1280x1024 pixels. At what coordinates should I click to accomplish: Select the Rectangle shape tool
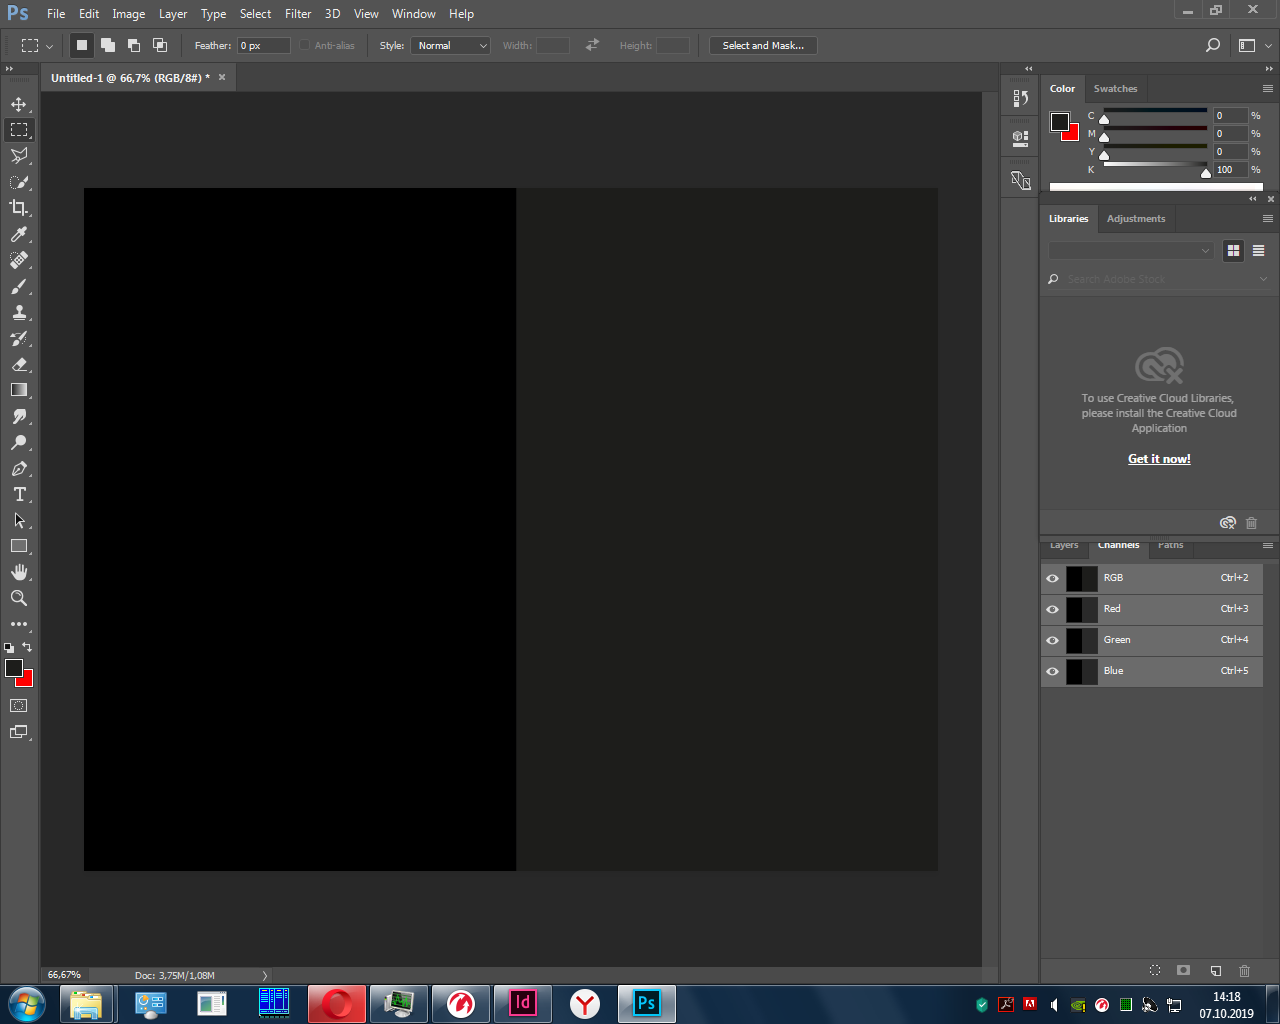point(19,546)
